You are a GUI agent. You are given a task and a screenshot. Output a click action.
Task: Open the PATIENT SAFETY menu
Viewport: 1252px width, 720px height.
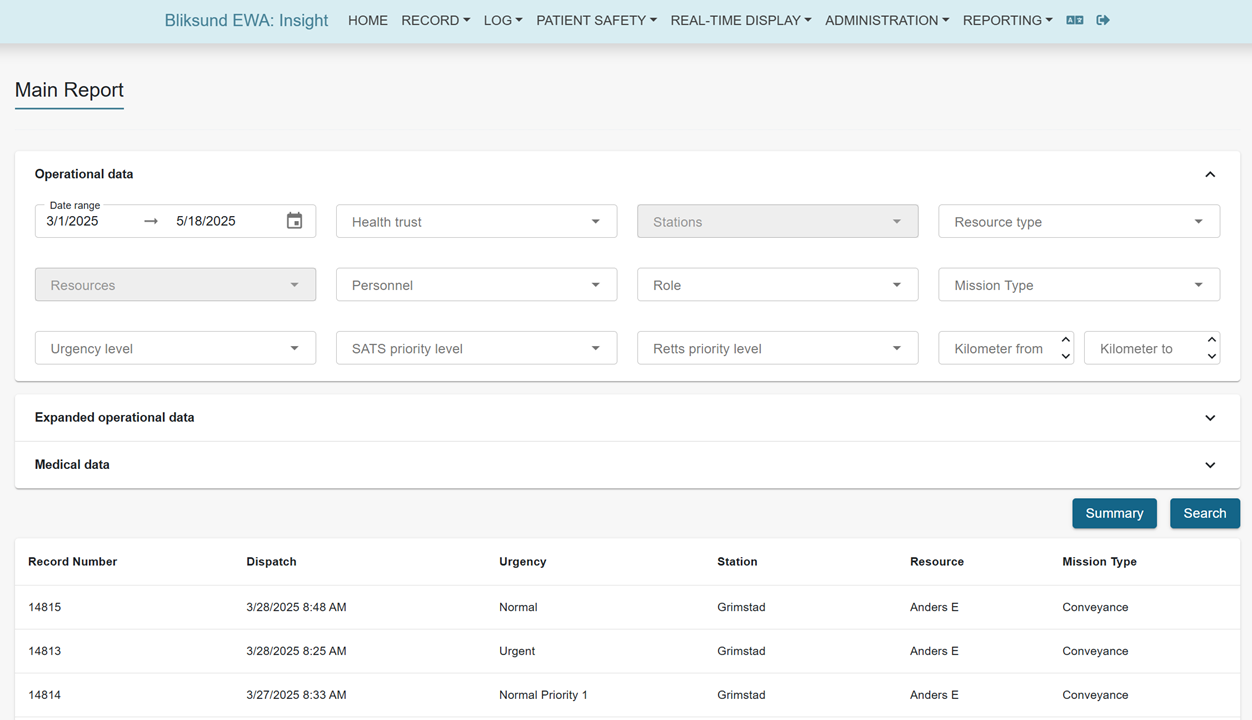click(x=596, y=20)
